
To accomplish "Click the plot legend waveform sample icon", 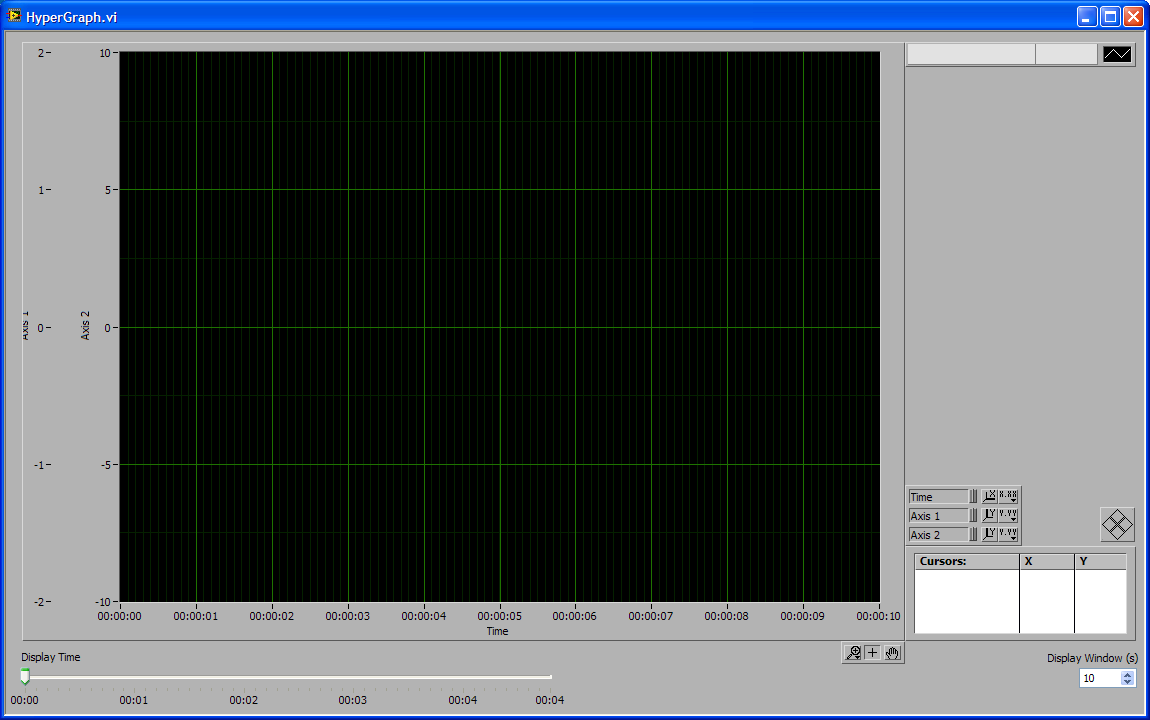I will pyautogui.click(x=1117, y=54).
